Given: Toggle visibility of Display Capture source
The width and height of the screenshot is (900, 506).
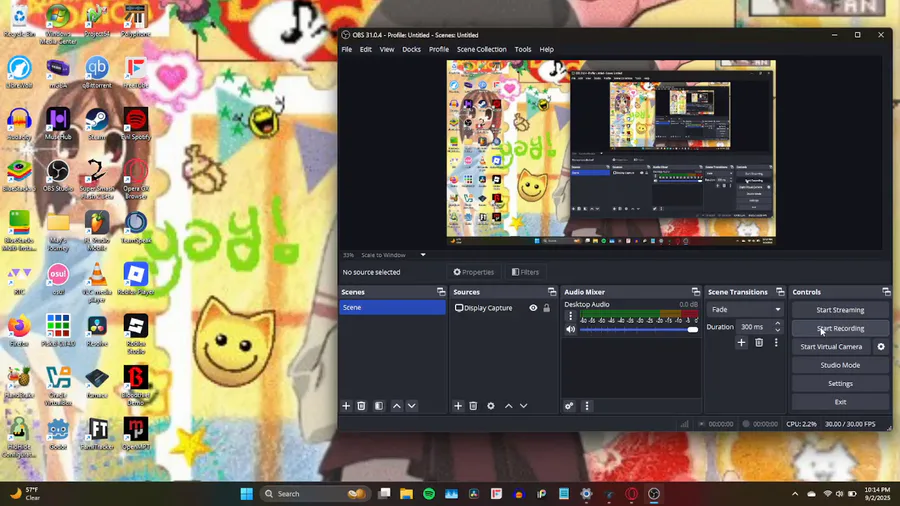Looking at the screenshot, I should coord(533,308).
